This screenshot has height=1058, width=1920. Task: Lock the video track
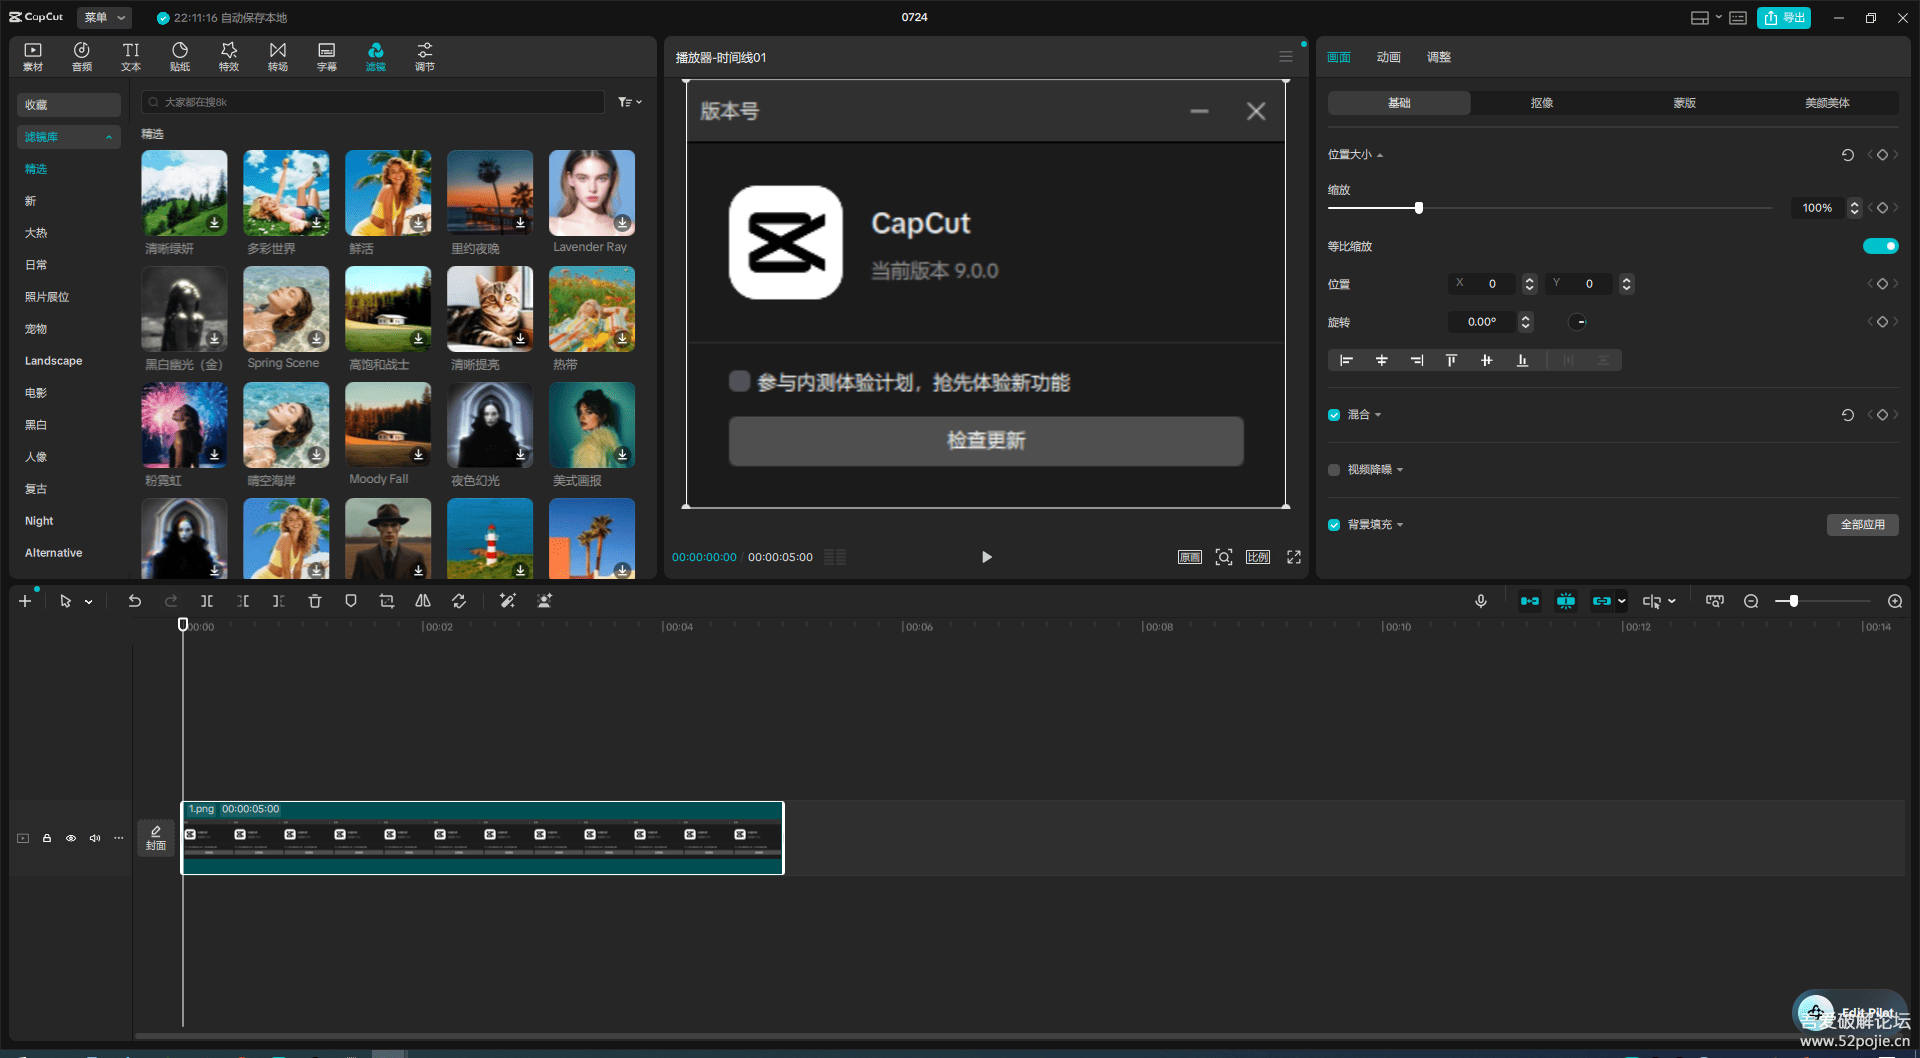point(47,838)
